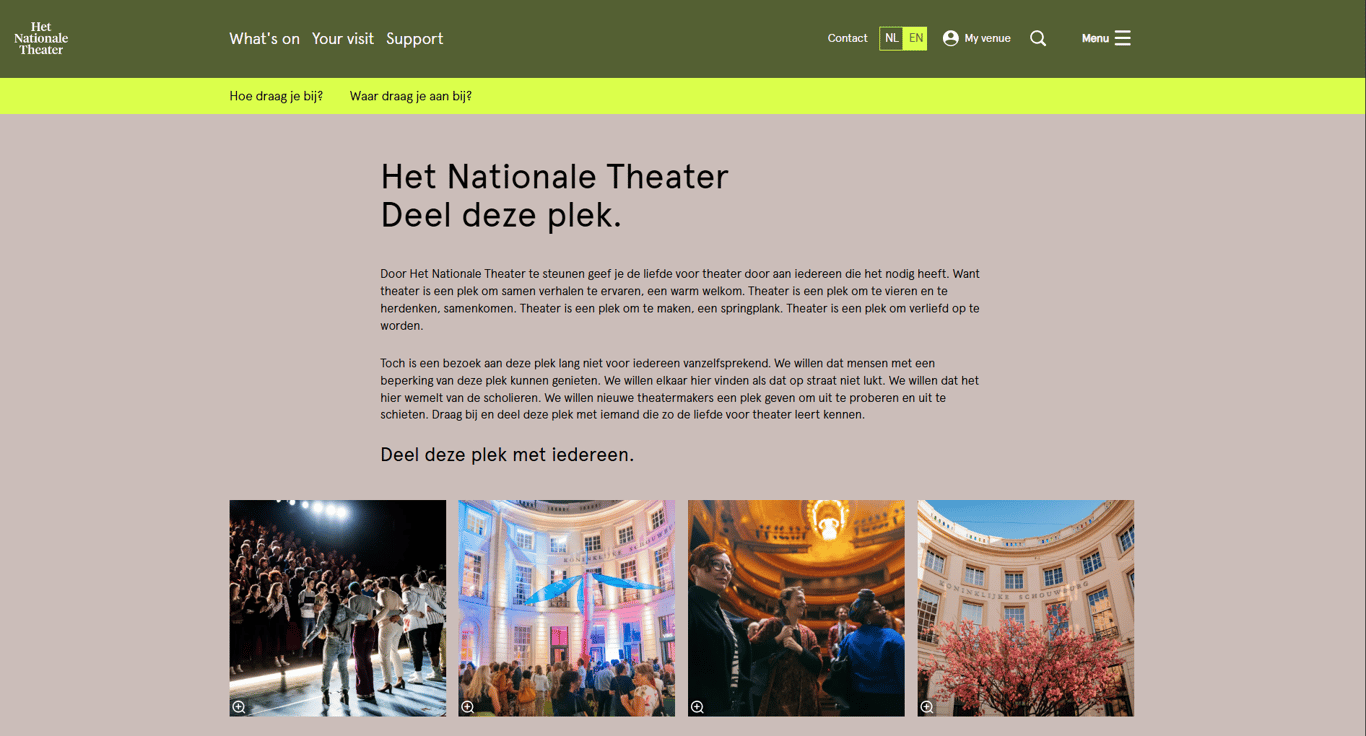Click paragraph starting 'Toch is een bezoek'
The height and width of the screenshot is (736, 1366).
tap(680, 389)
